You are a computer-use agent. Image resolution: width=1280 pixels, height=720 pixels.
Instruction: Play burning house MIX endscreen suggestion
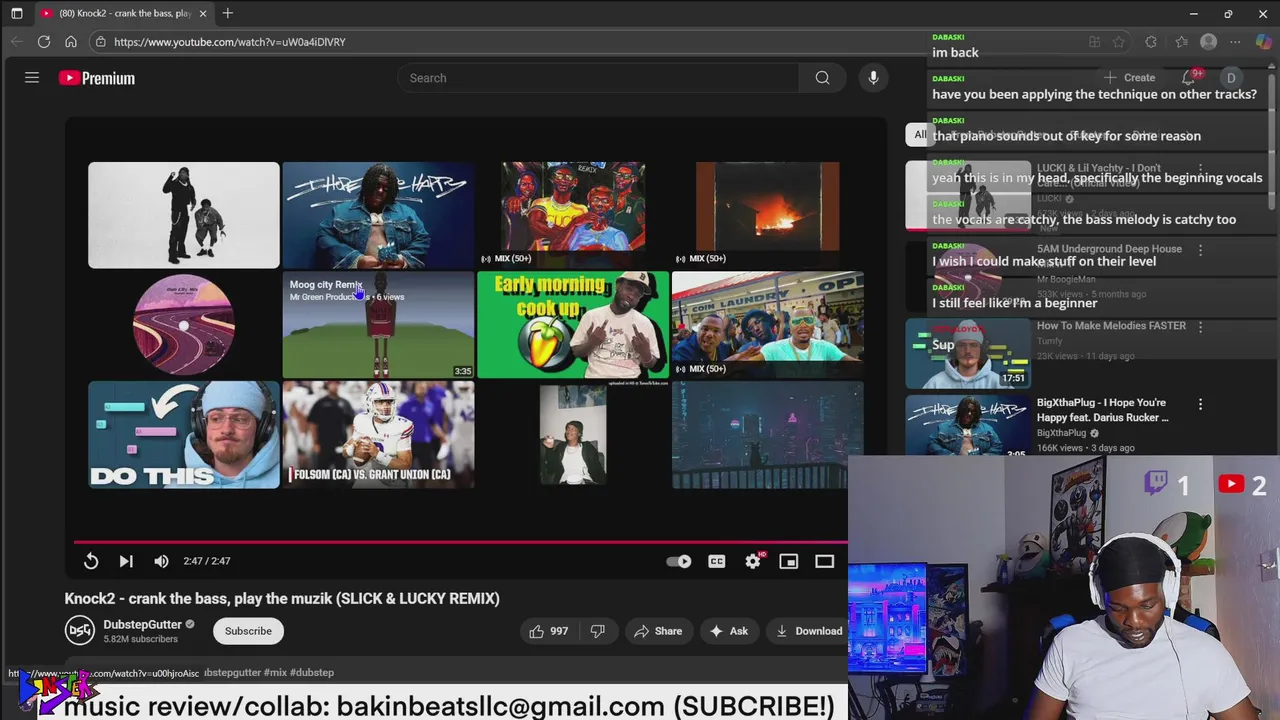(x=767, y=215)
